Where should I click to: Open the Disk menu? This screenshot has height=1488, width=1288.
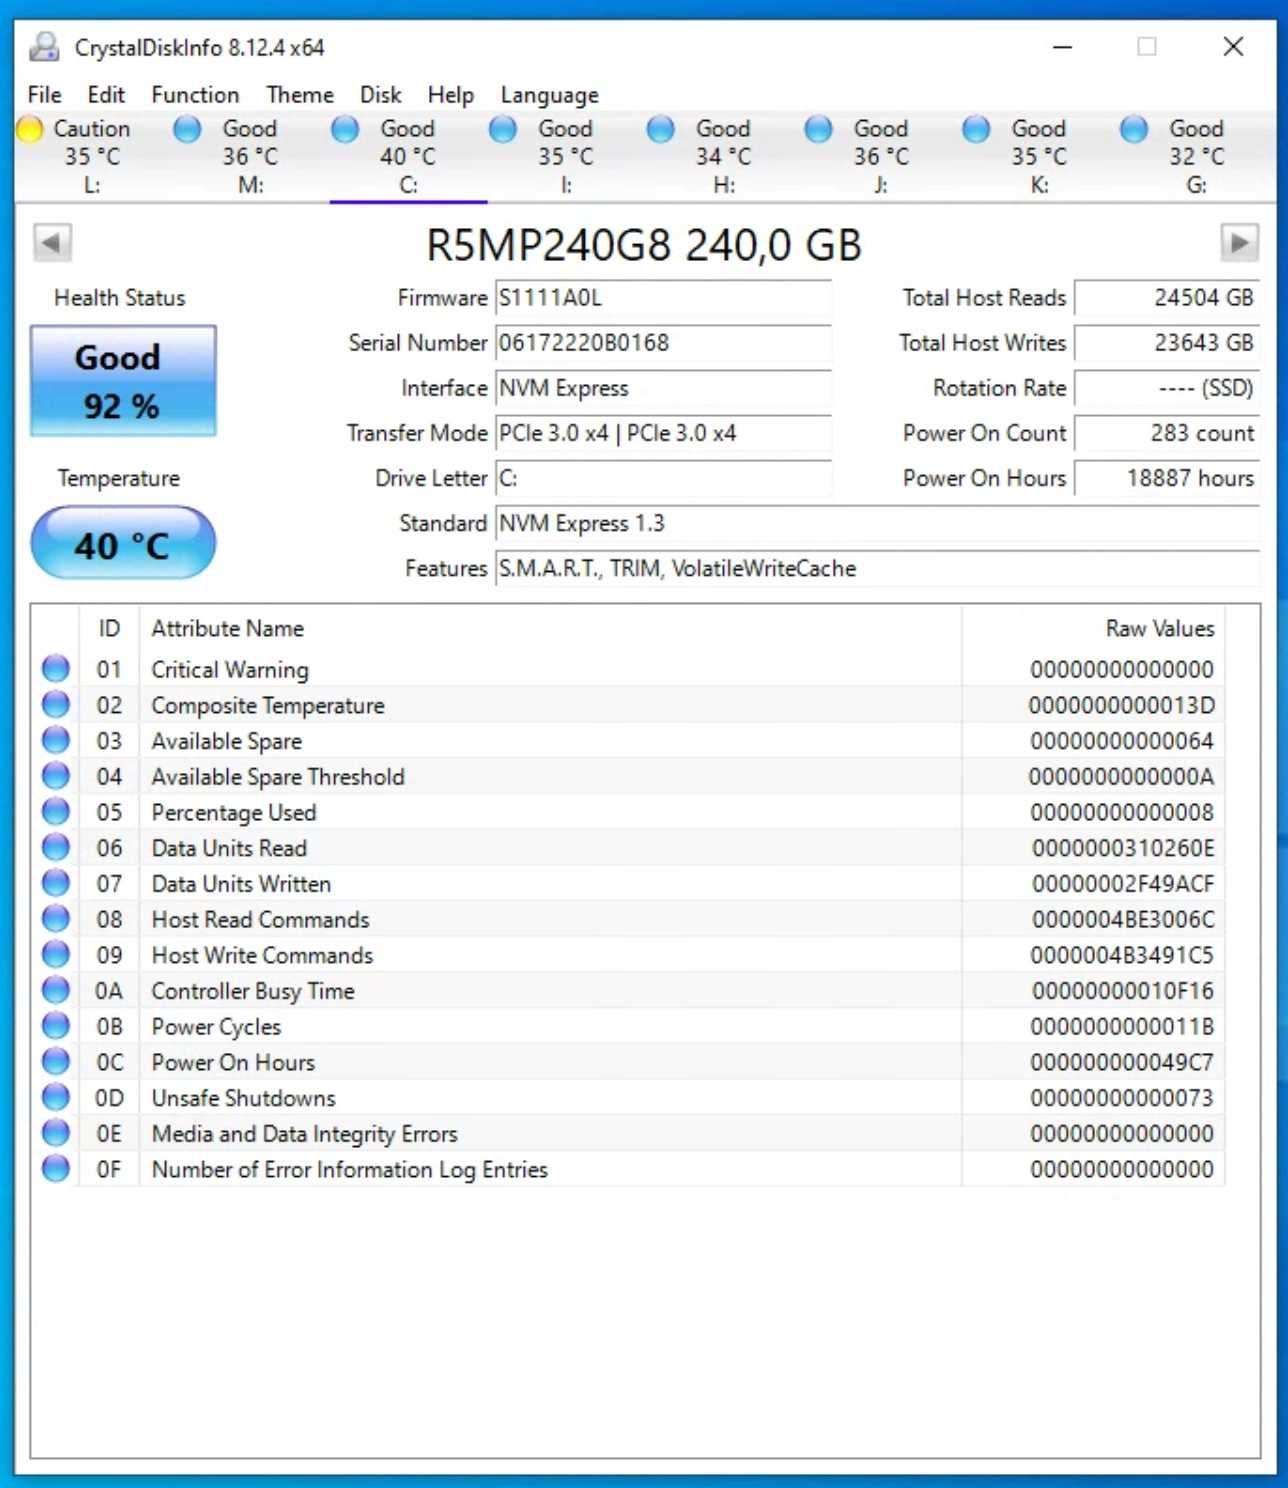pyautogui.click(x=380, y=95)
